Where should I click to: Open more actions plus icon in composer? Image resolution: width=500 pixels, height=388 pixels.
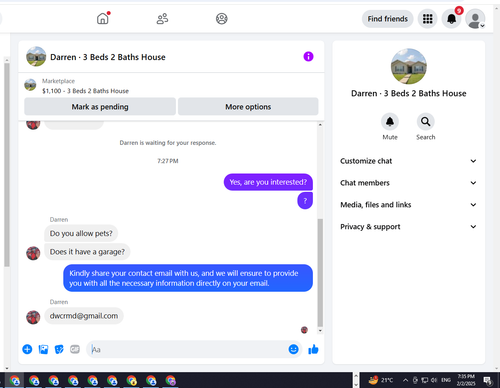27,349
